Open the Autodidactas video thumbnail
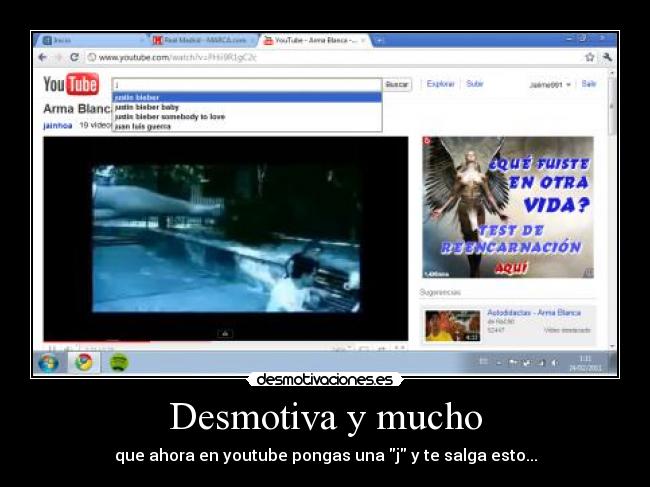Image resolution: width=650 pixels, height=487 pixels. pos(453,326)
